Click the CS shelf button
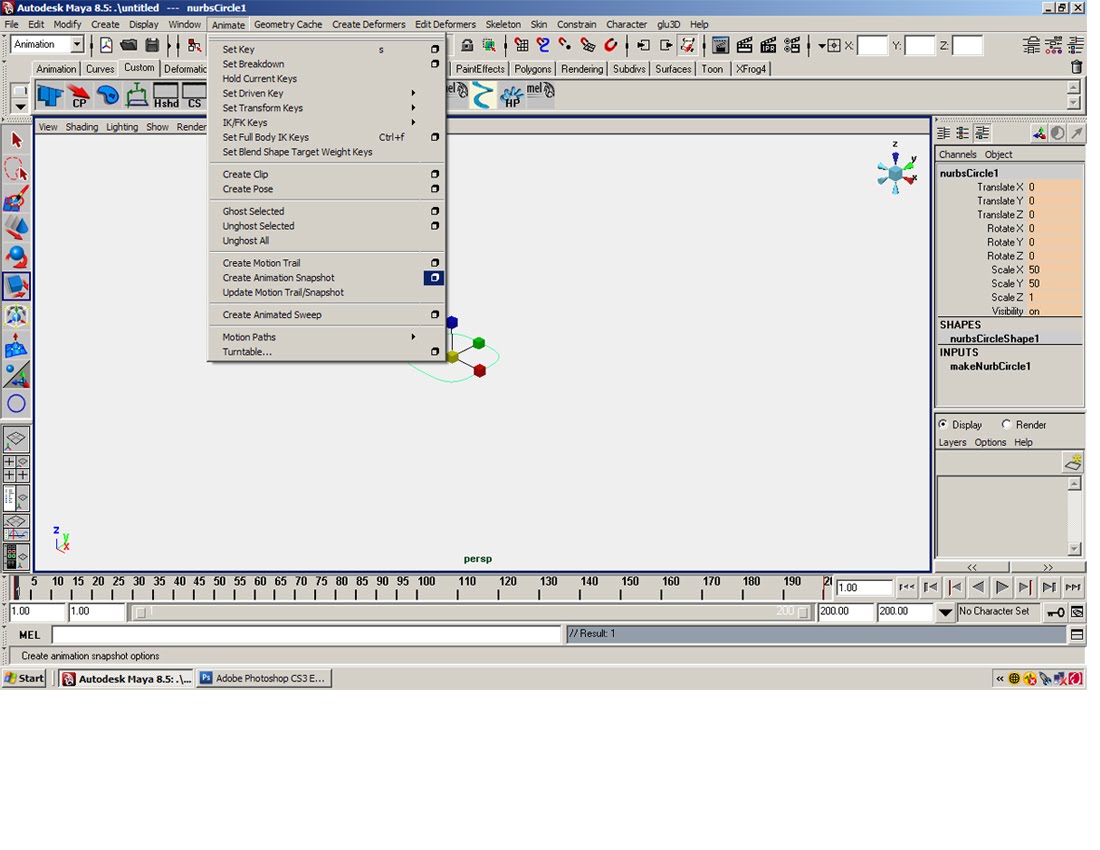1100x850 pixels. [194, 95]
